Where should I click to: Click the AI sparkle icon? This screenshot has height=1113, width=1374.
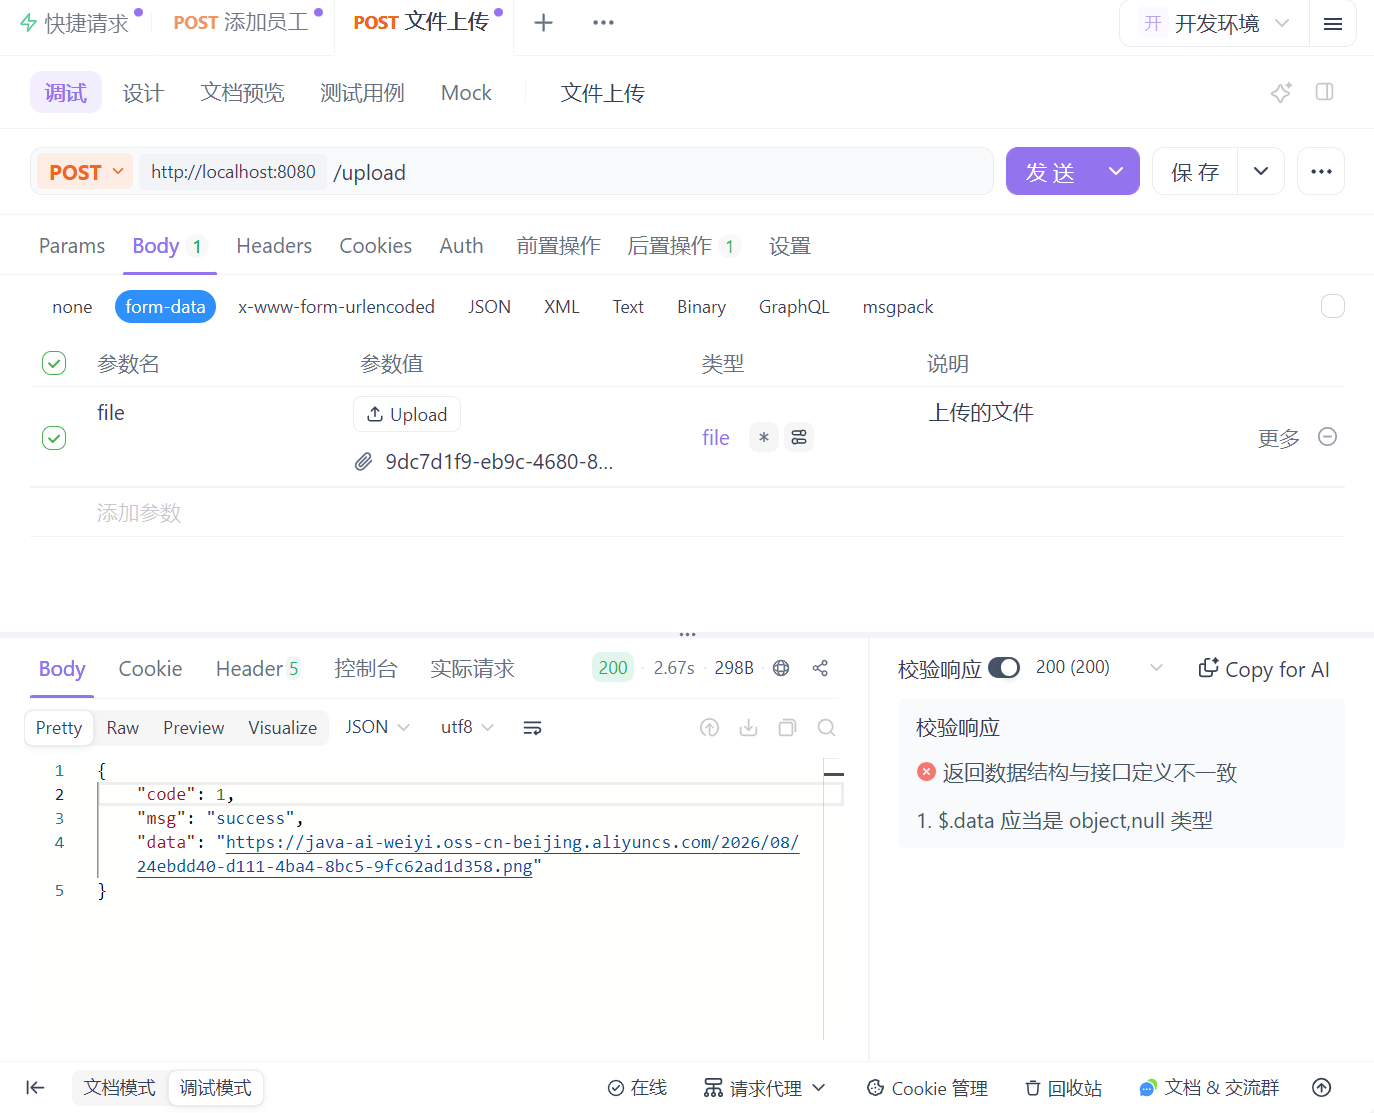[x=1281, y=92]
